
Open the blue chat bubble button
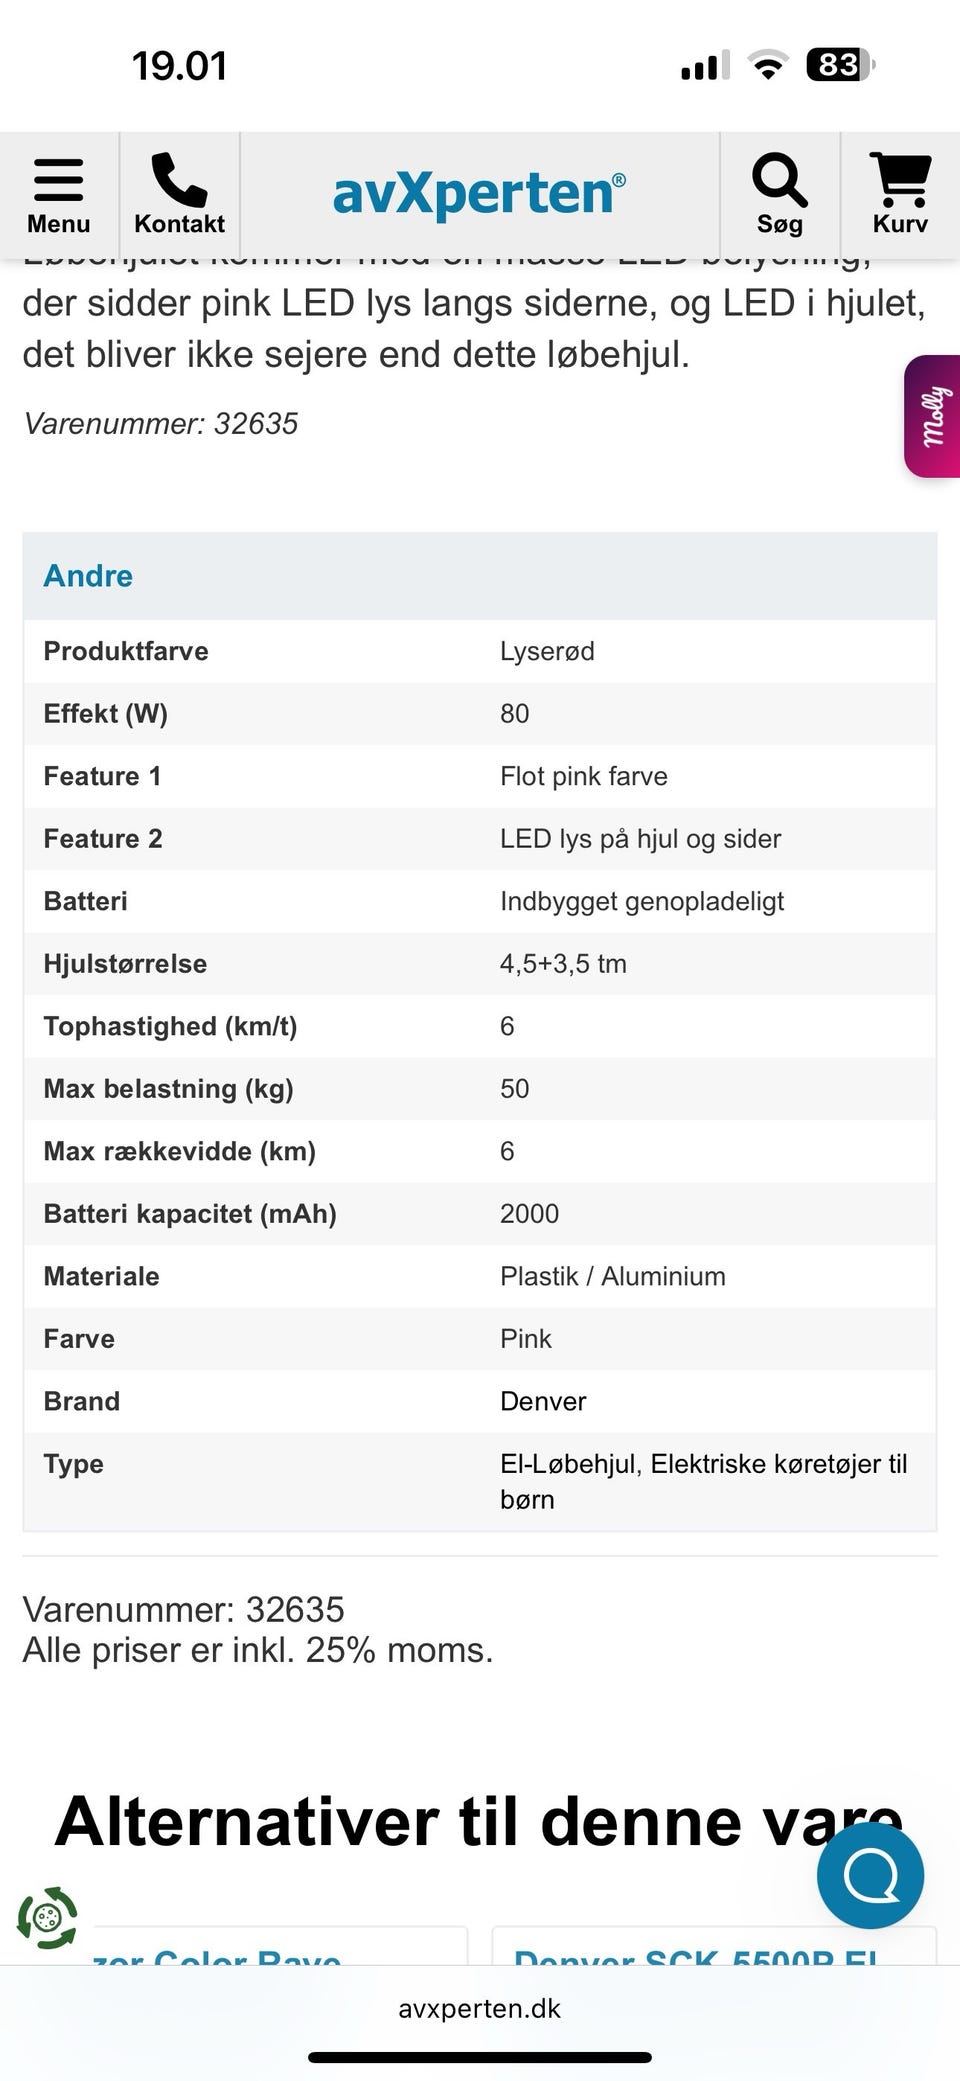[x=870, y=1875]
